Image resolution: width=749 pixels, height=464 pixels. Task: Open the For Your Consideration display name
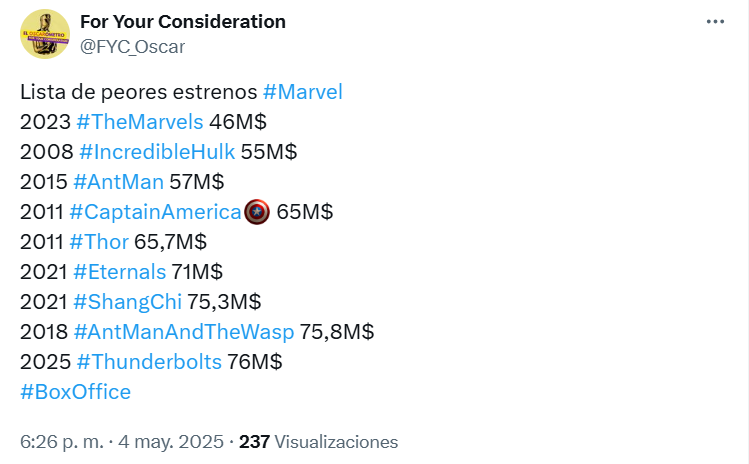coord(182,22)
